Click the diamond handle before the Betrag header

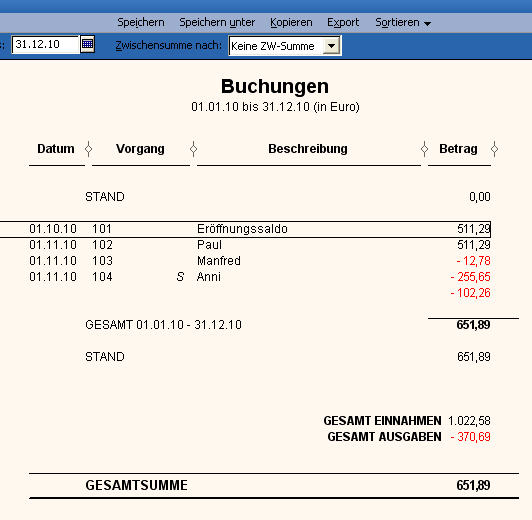coord(424,149)
